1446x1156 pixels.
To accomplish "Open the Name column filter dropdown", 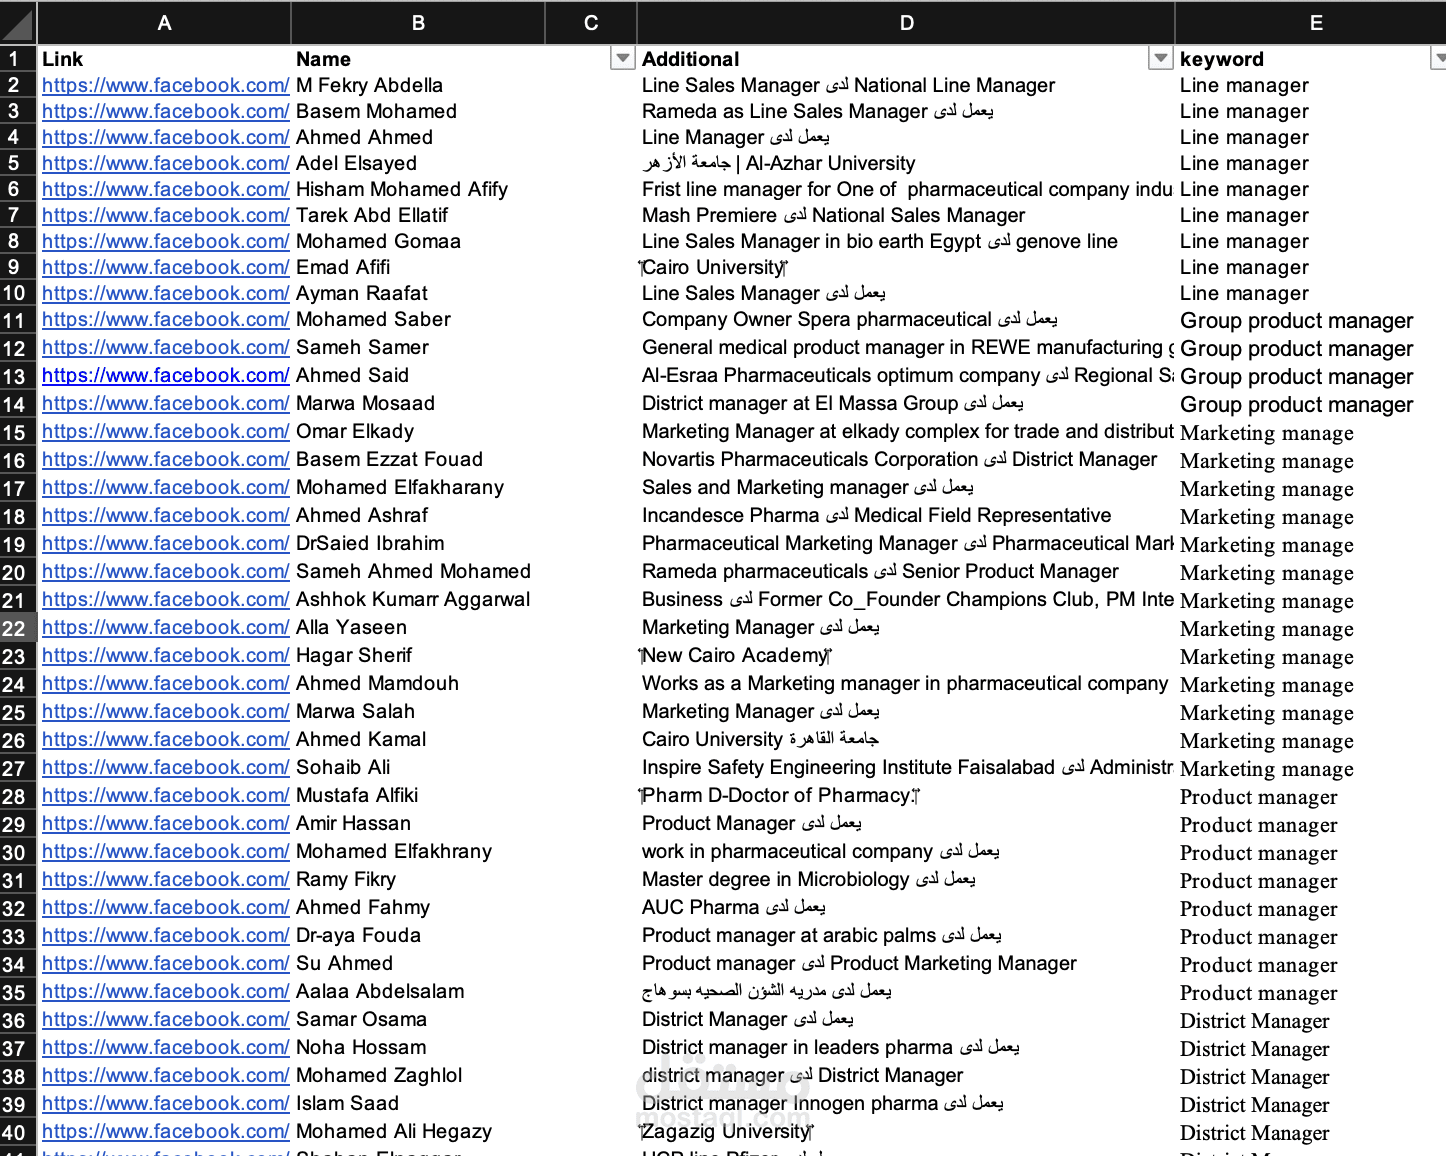I will click(x=622, y=59).
